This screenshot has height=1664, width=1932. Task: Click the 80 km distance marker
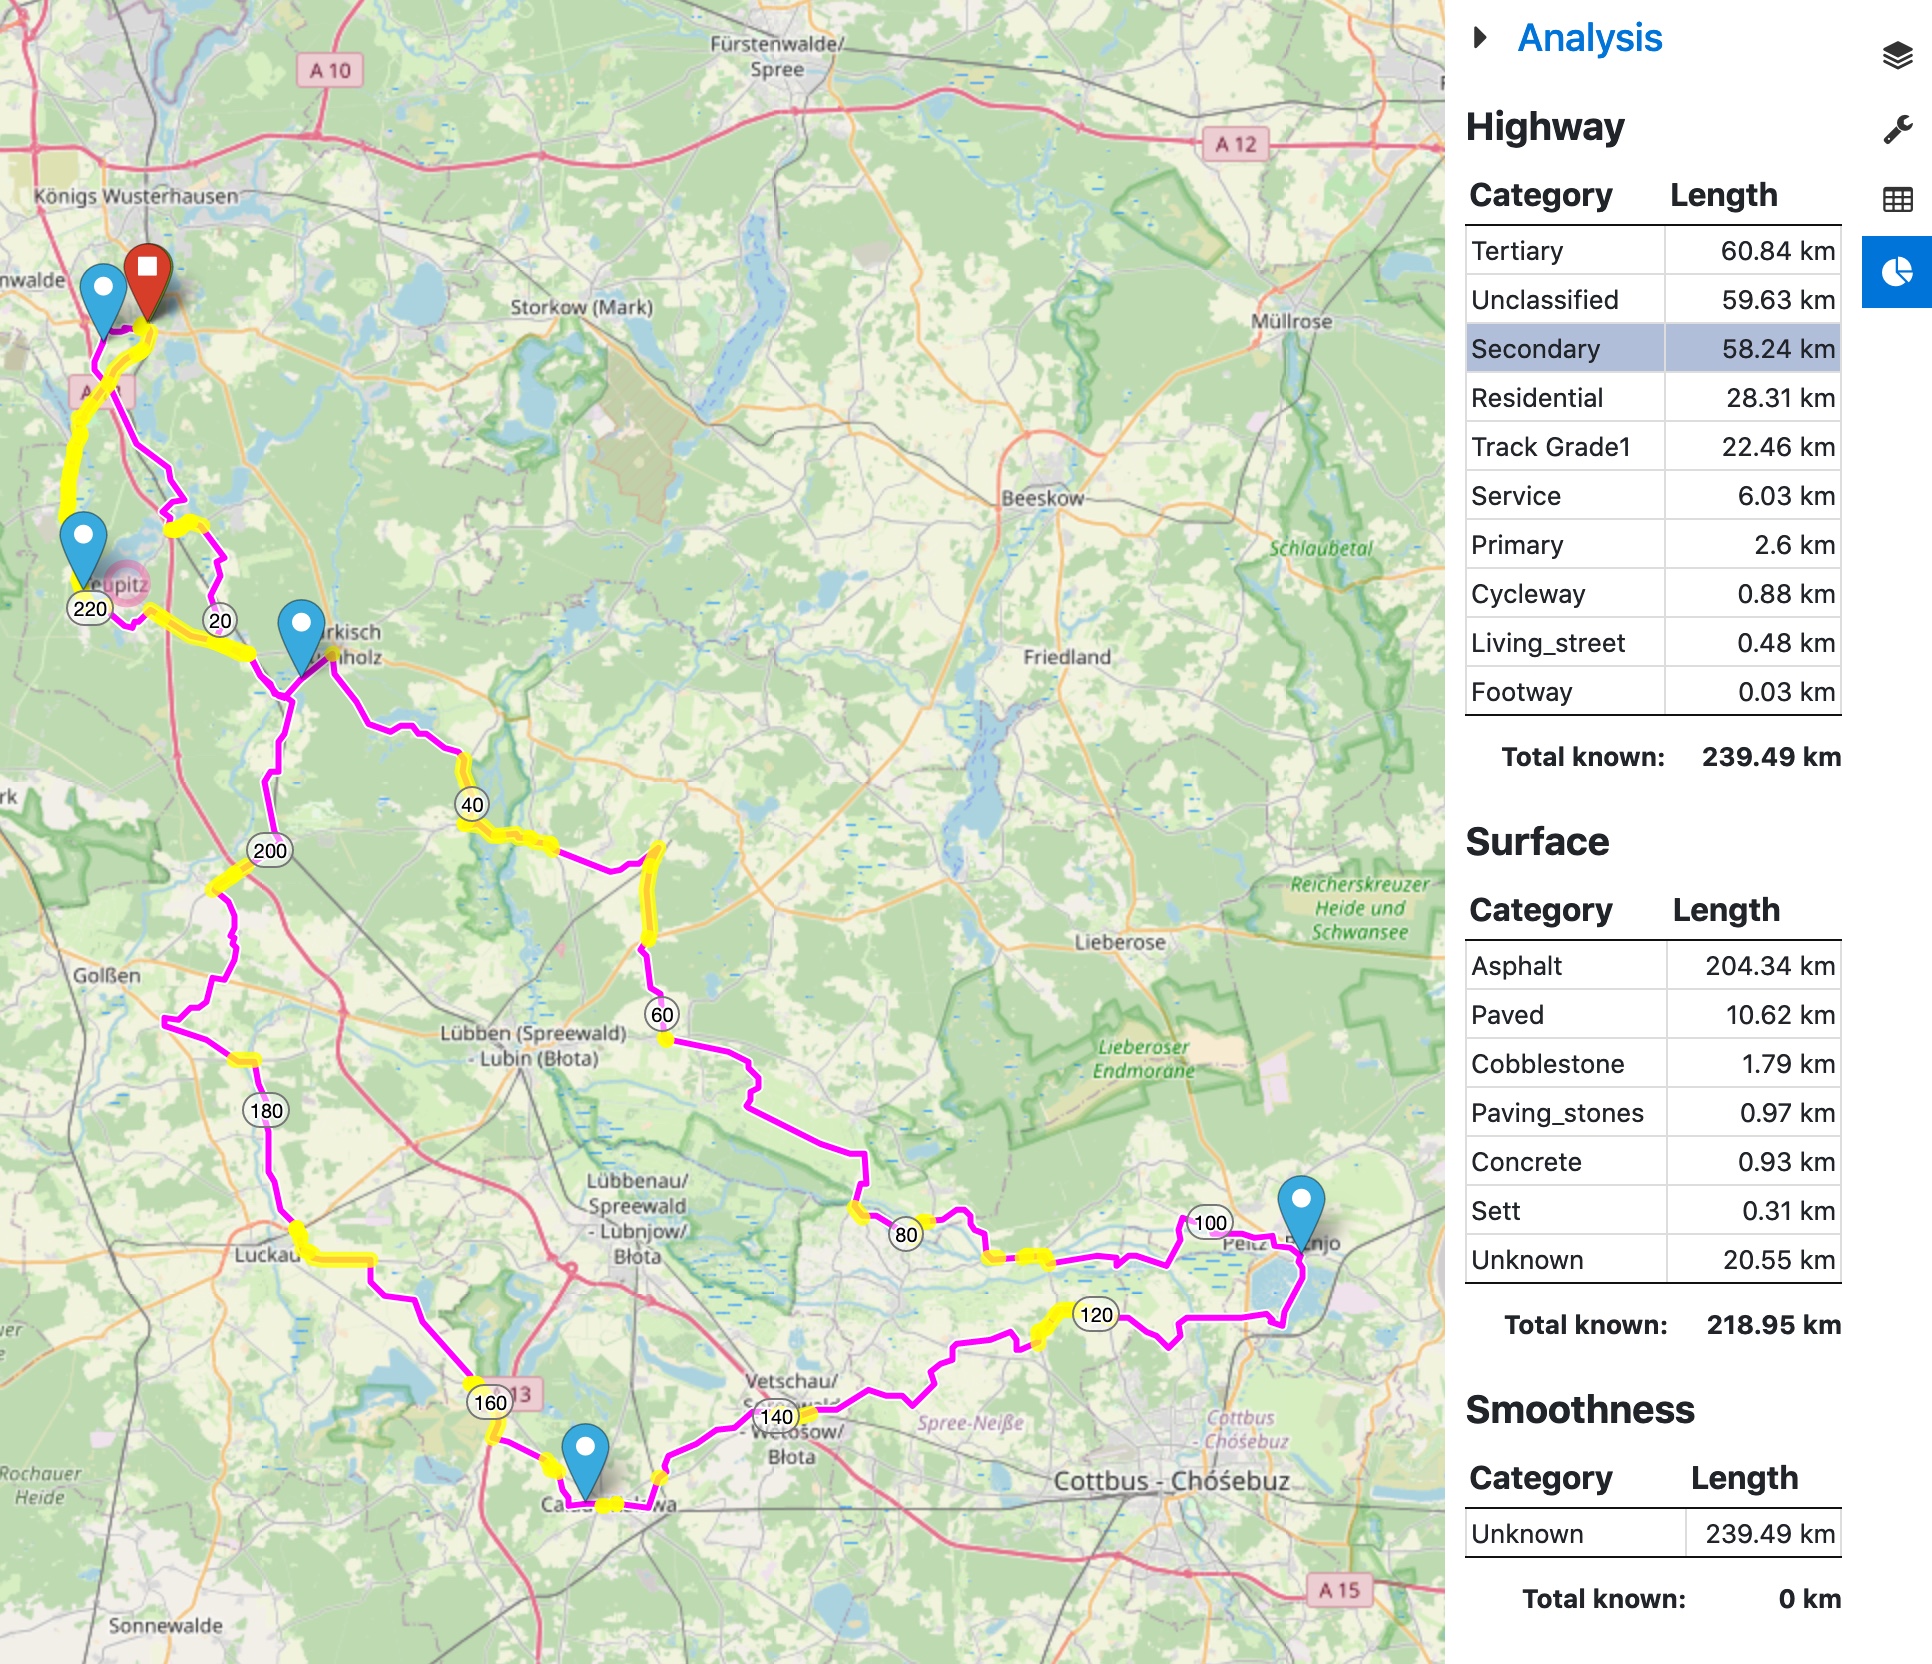click(906, 1234)
